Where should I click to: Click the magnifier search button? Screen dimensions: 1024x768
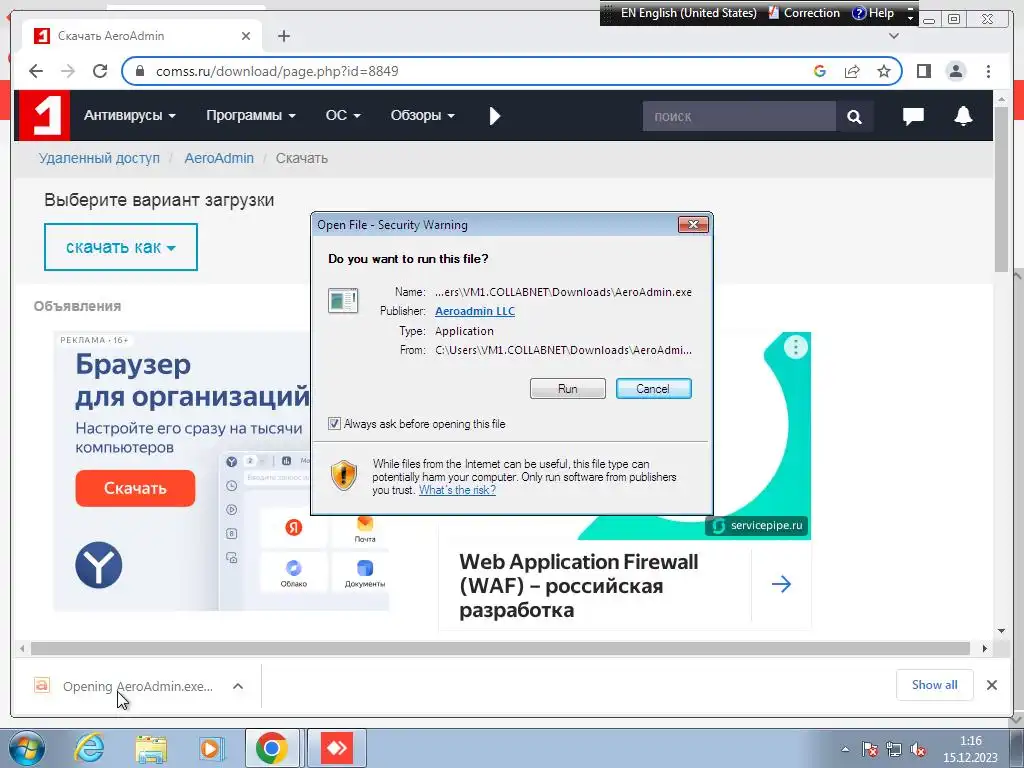tap(854, 116)
